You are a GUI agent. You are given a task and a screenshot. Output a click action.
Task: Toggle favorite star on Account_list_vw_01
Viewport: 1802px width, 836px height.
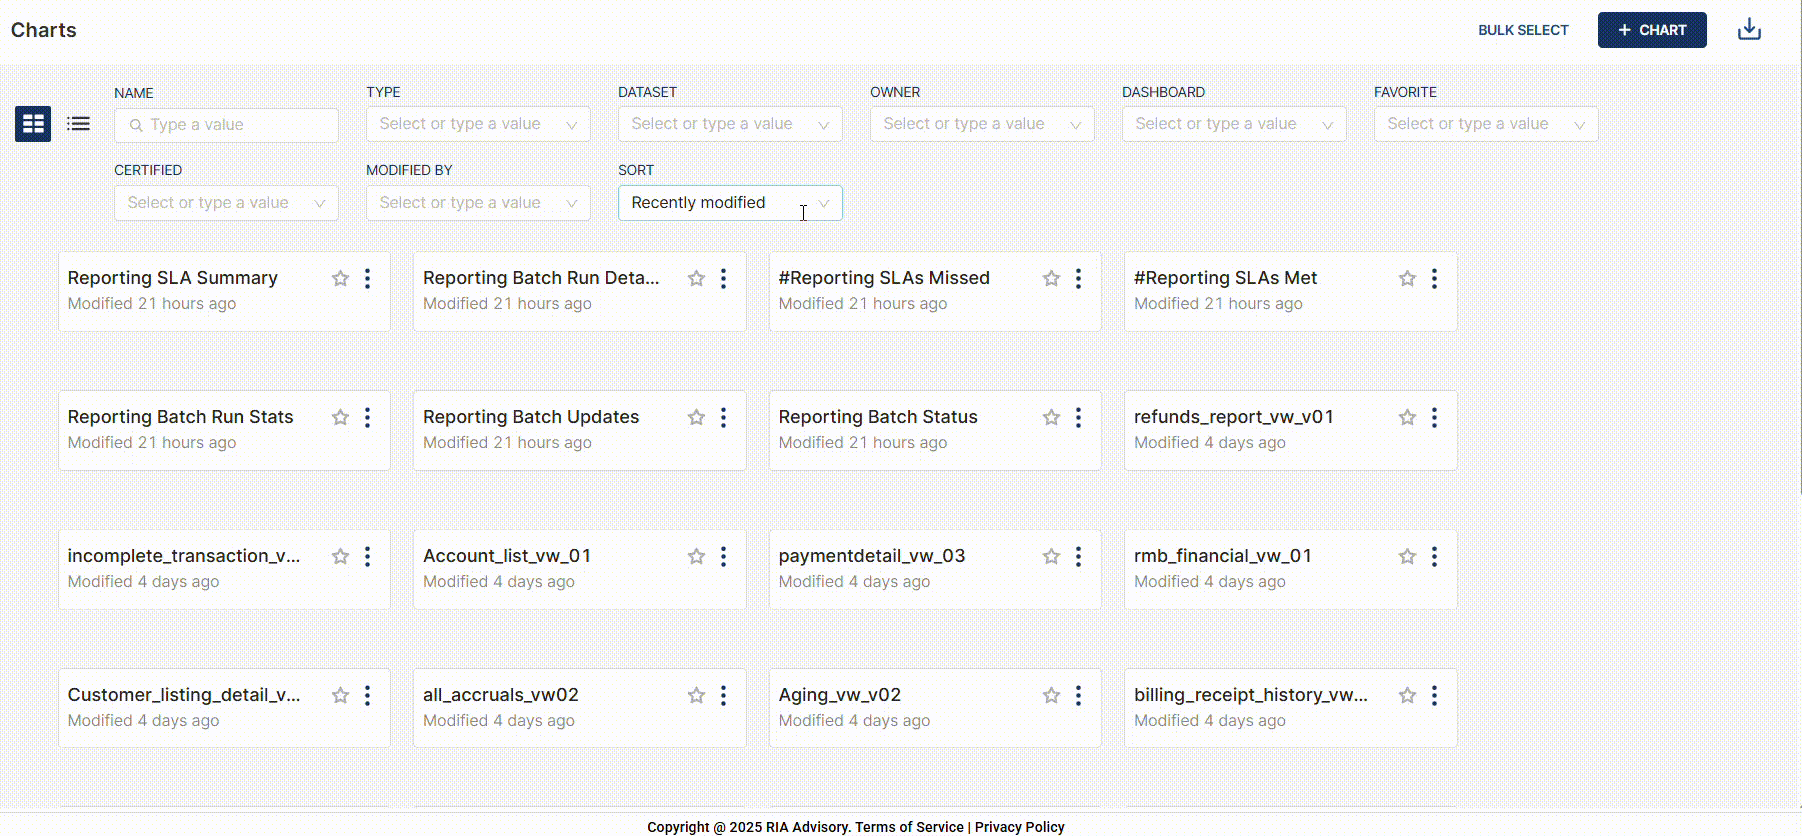point(696,557)
